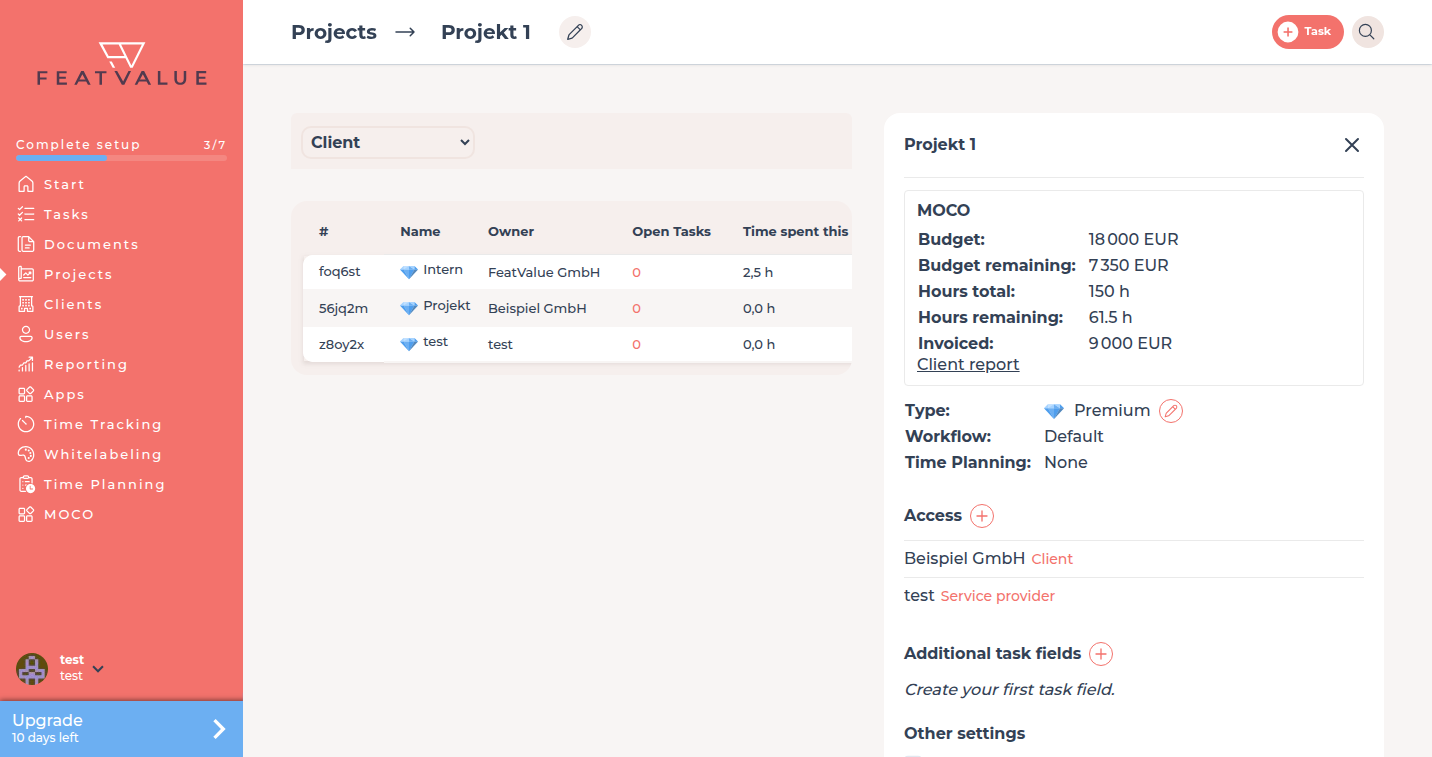Screen dimensions: 1432x757
Task: Click the Complete setup progress bar
Action: click(x=121, y=158)
